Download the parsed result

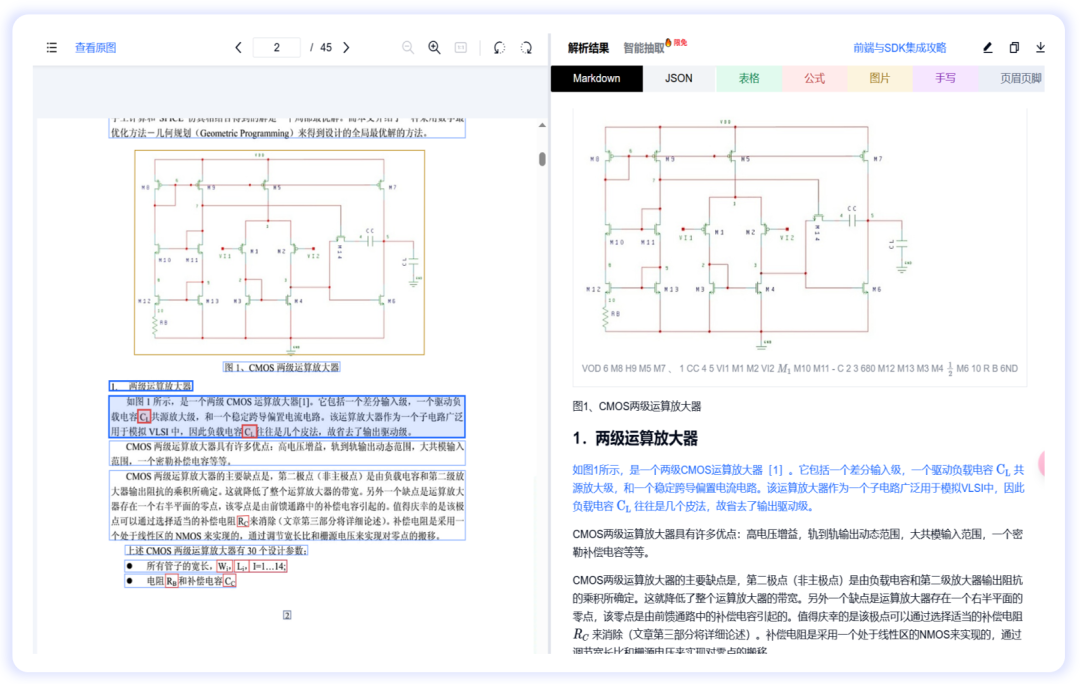click(1041, 47)
